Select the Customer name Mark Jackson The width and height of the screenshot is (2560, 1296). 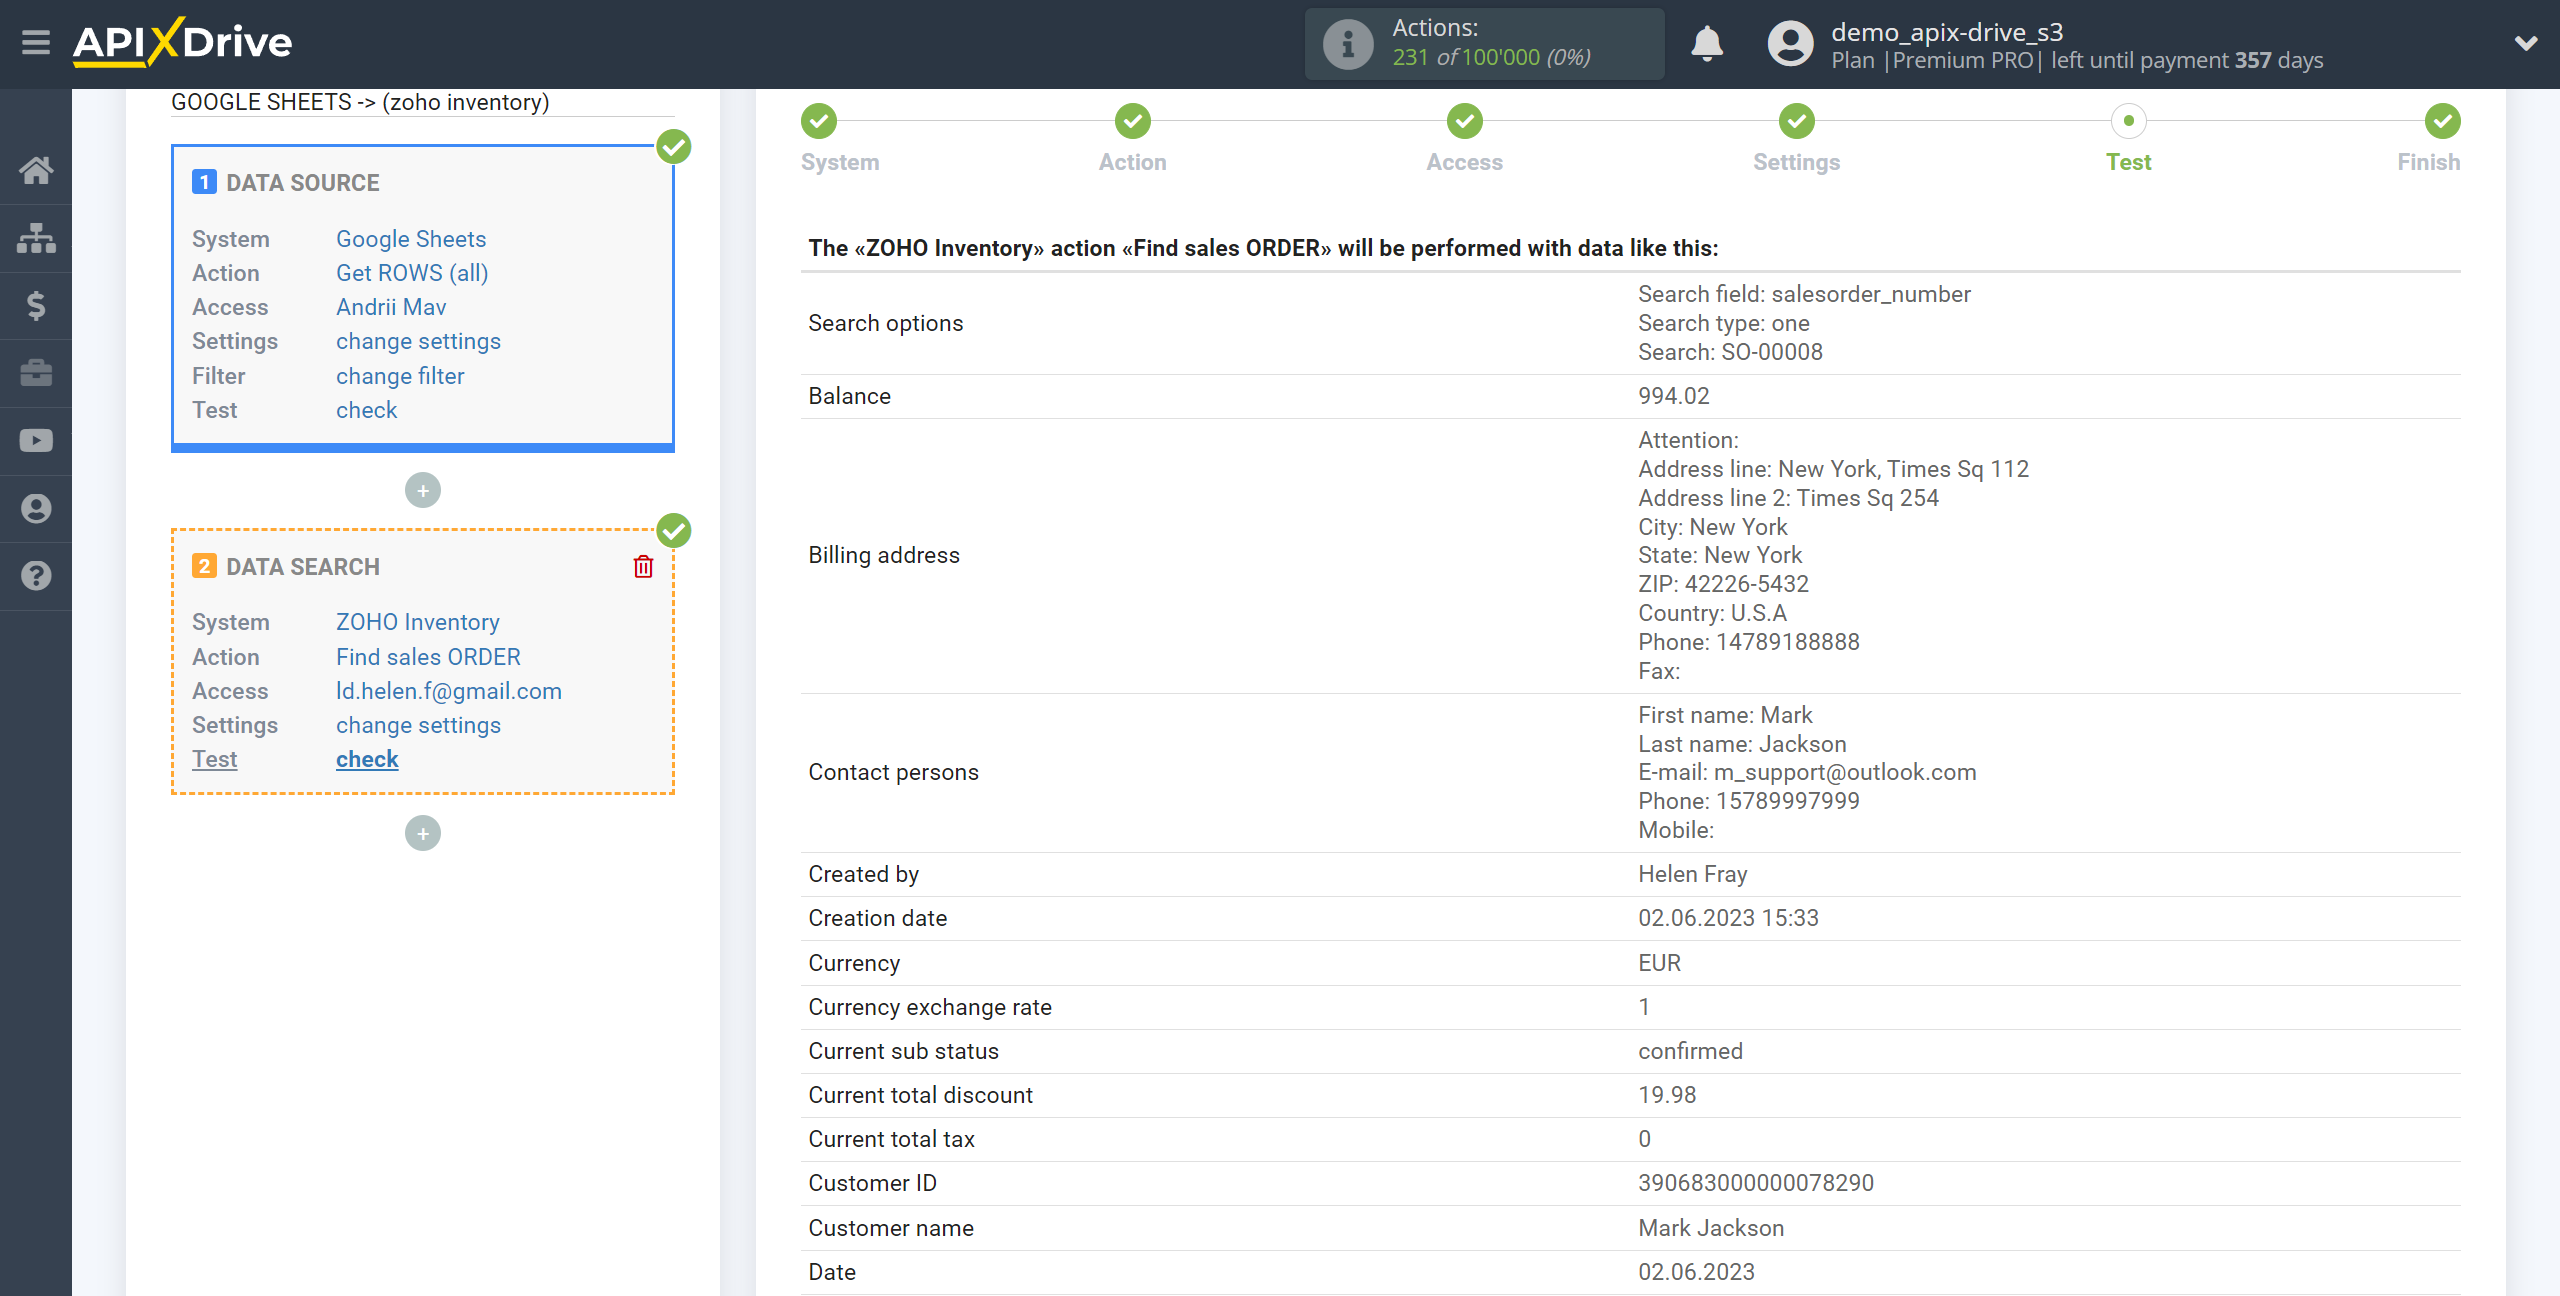tap(1710, 1228)
